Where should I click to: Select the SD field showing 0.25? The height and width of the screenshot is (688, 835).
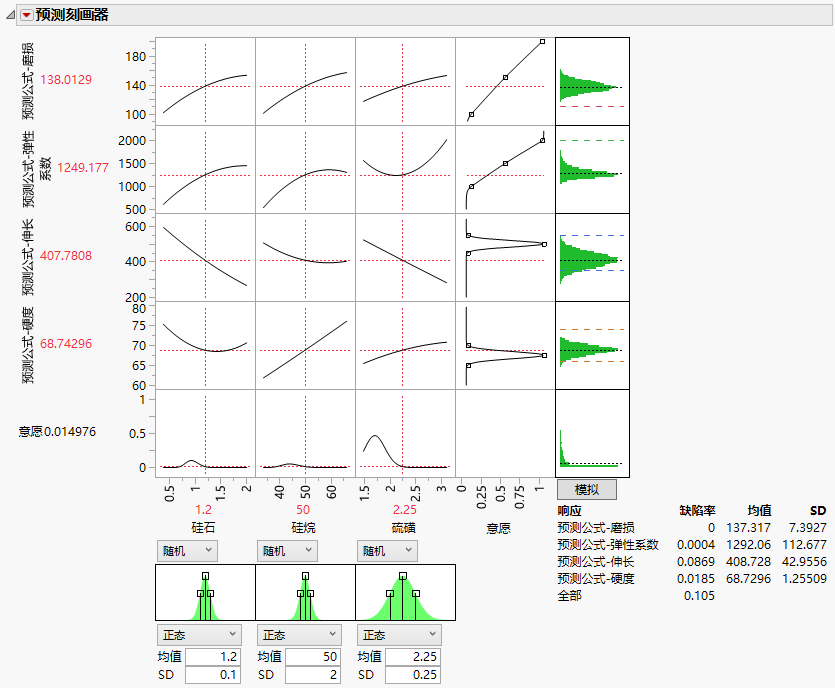pyautogui.click(x=412, y=675)
